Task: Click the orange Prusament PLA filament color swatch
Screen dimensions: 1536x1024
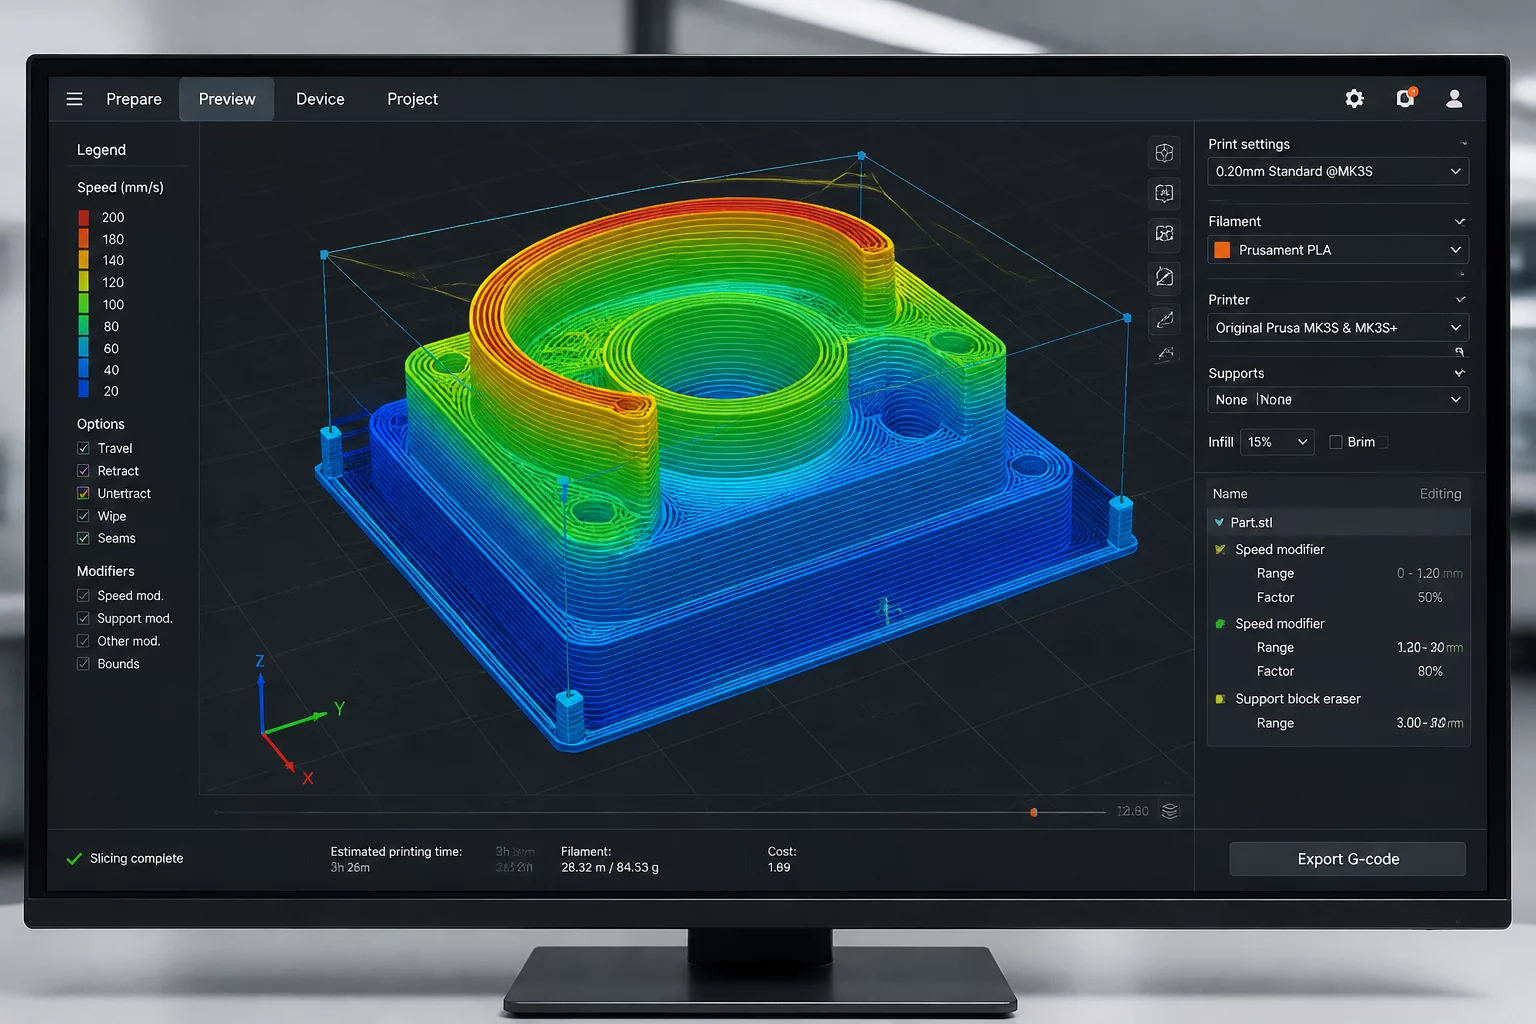Action: coord(1222,250)
